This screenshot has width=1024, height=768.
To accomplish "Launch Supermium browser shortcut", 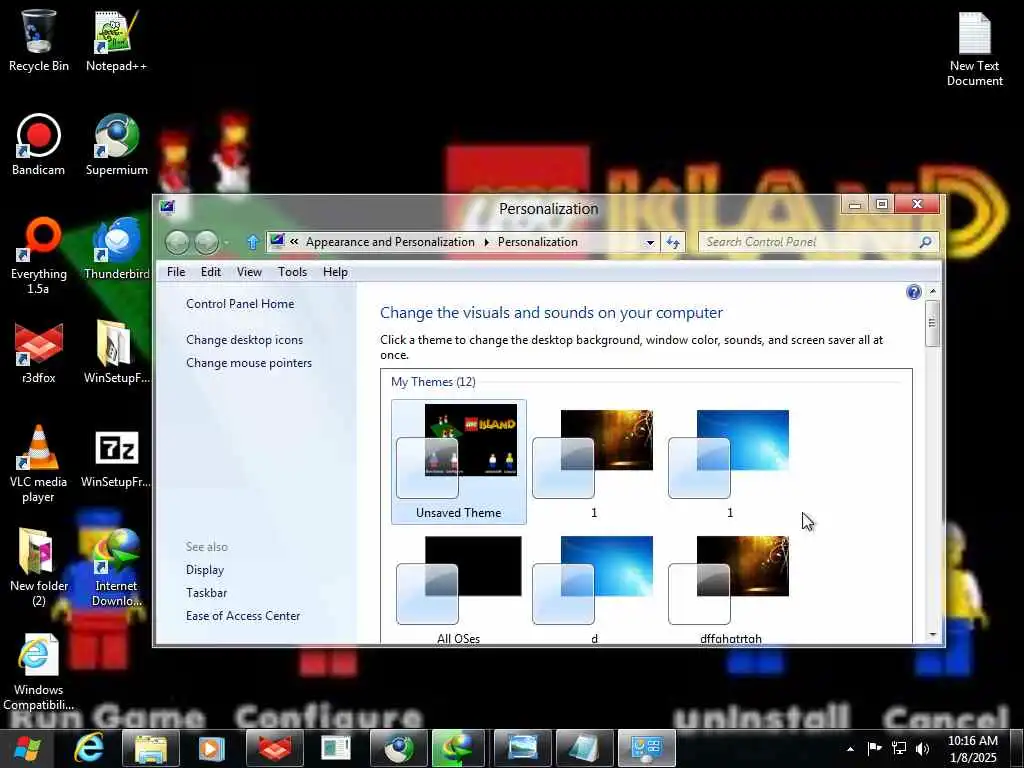I will (116, 145).
